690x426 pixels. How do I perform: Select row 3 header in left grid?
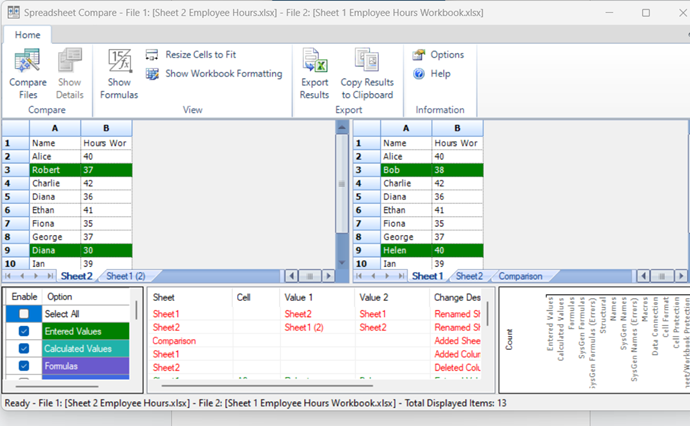(x=16, y=170)
